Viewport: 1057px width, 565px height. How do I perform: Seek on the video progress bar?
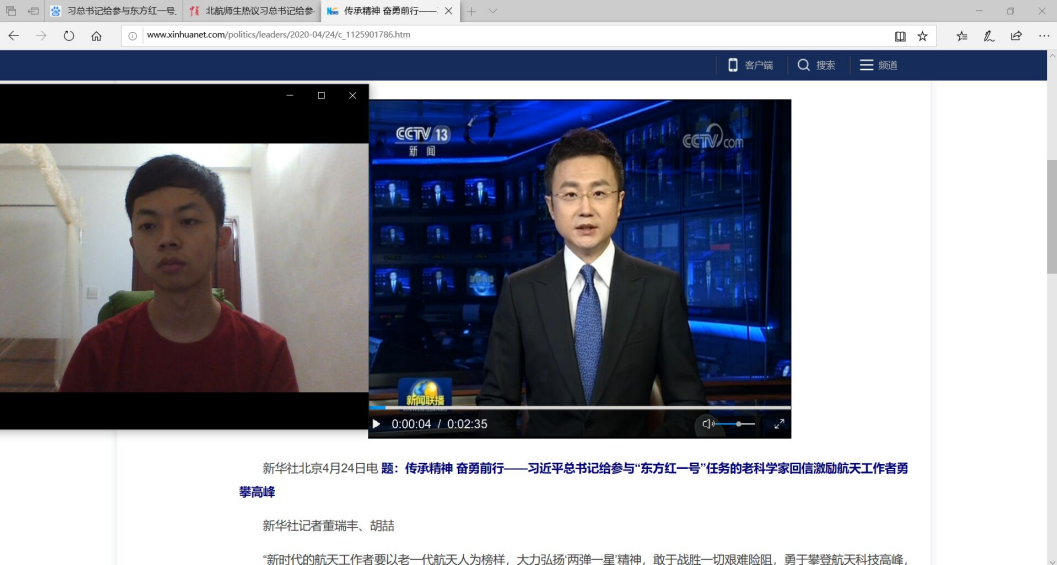pyautogui.click(x=580, y=409)
